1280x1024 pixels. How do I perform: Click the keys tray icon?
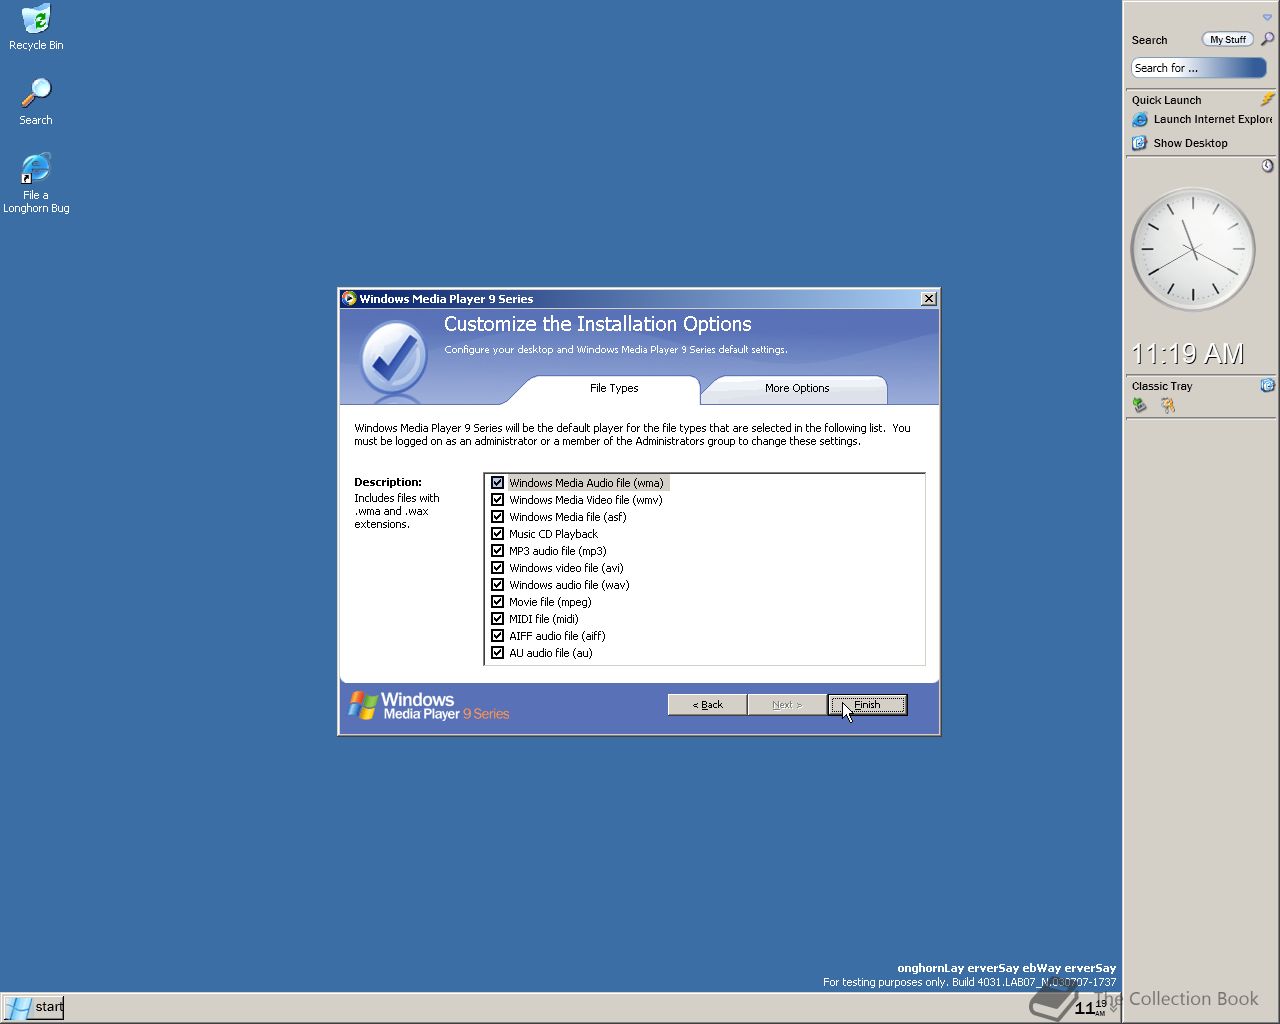click(x=1167, y=405)
